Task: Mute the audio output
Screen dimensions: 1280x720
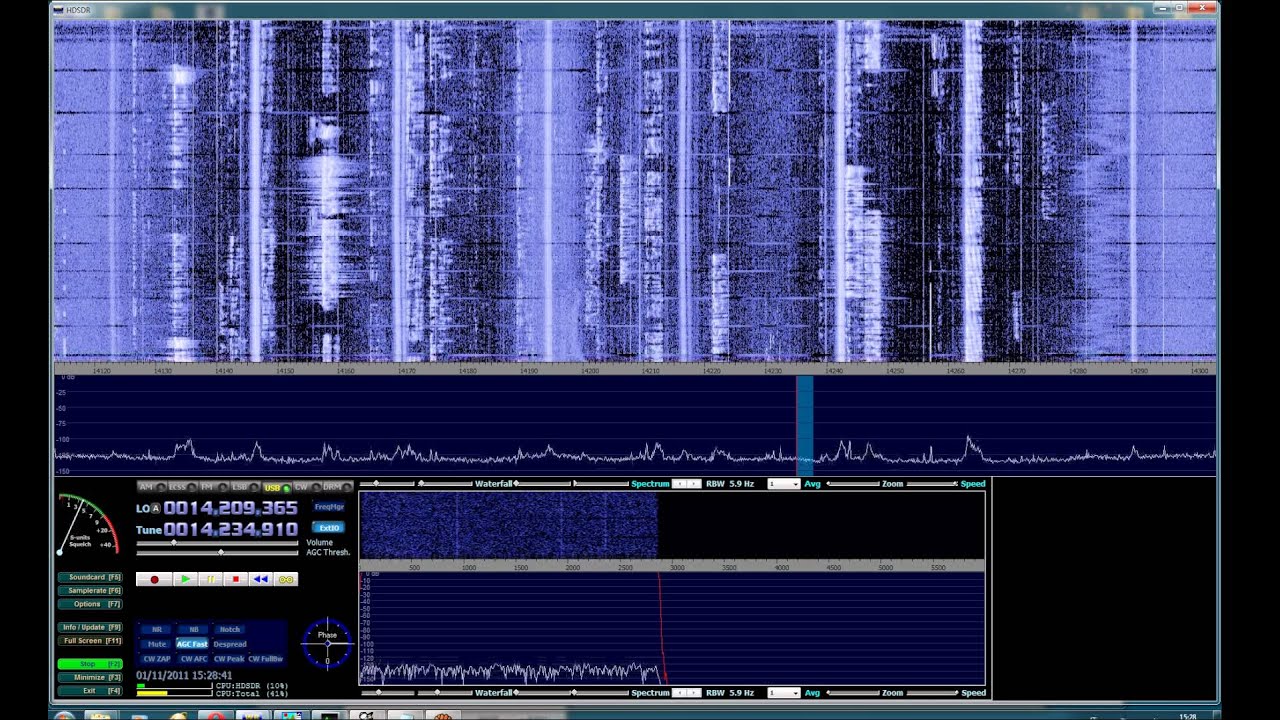Action: click(156, 644)
